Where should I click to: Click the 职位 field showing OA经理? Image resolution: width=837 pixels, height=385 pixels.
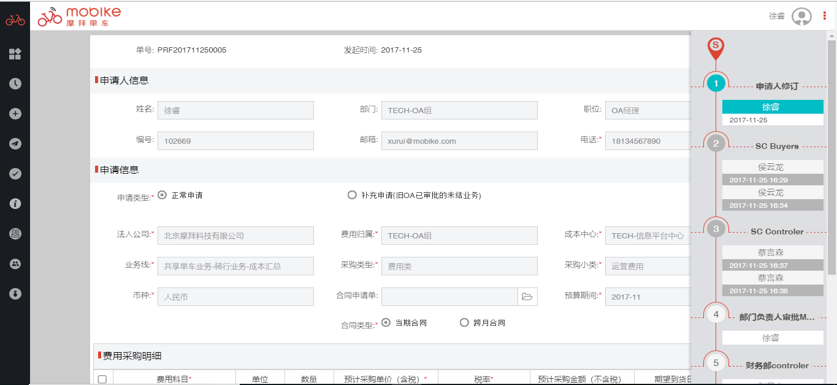click(x=648, y=111)
